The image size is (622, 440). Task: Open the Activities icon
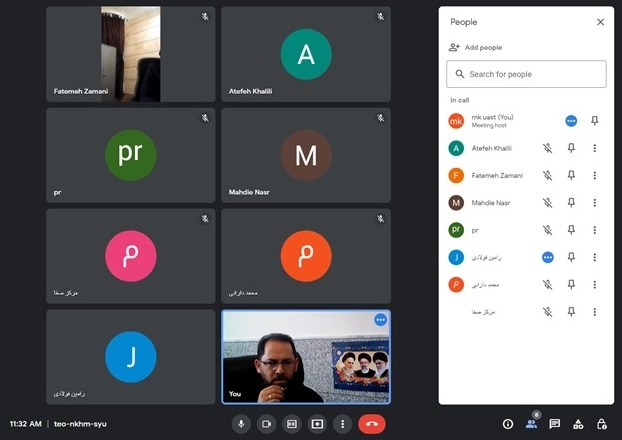[578, 424]
